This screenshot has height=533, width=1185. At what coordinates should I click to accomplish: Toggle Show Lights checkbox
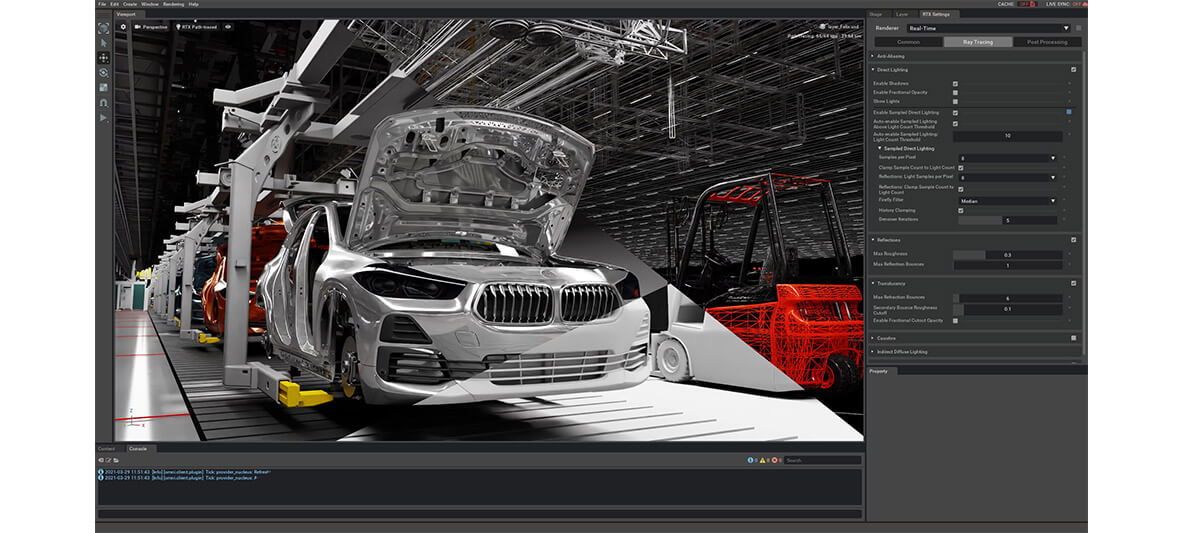(x=955, y=101)
